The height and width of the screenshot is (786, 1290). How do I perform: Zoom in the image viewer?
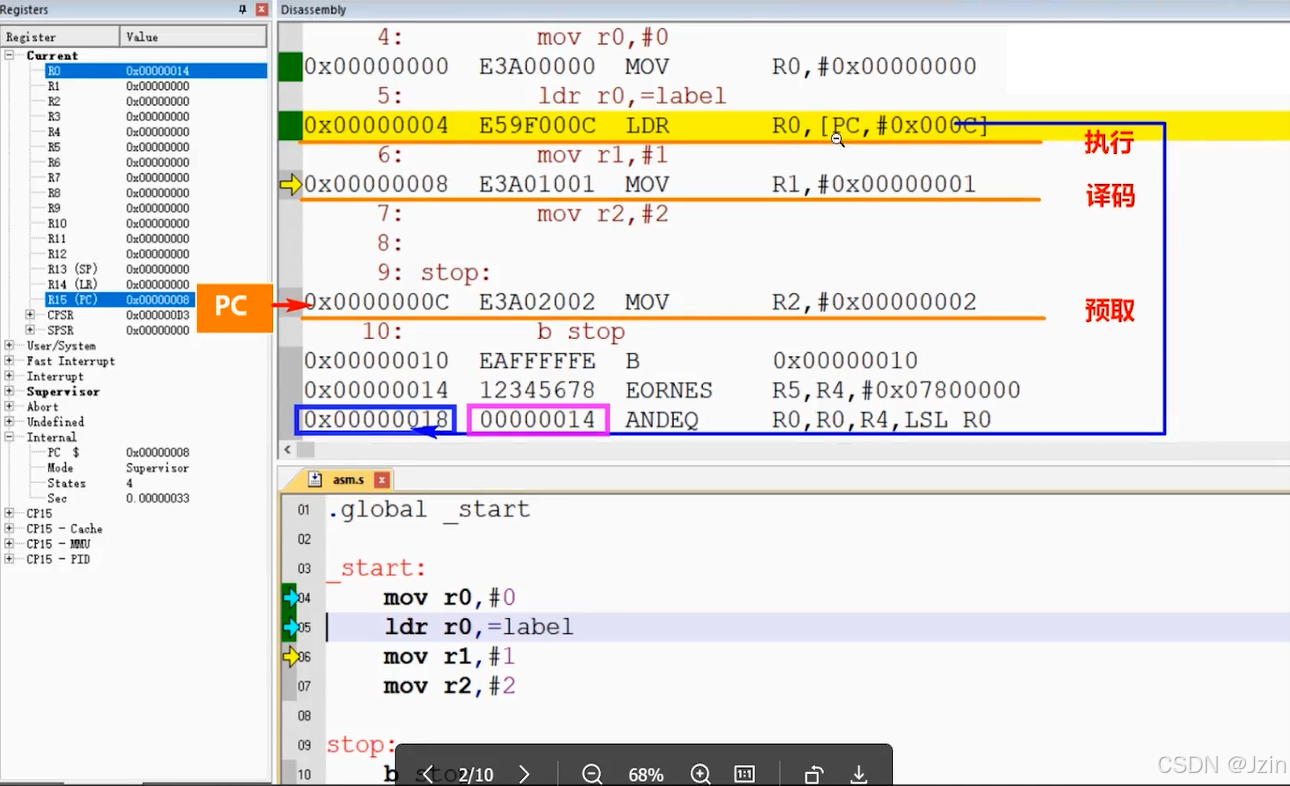tap(700, 774)
